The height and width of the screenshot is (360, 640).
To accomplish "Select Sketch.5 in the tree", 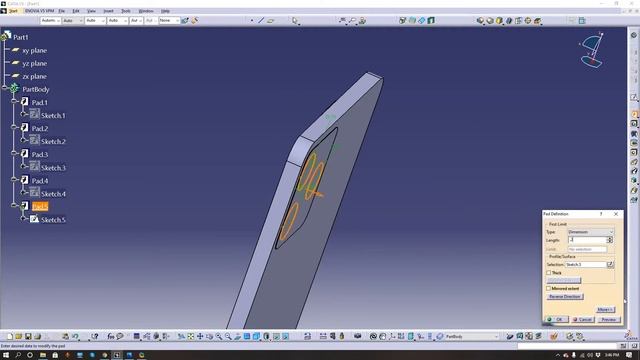I will pyautogui.click(x=53, y=220).
